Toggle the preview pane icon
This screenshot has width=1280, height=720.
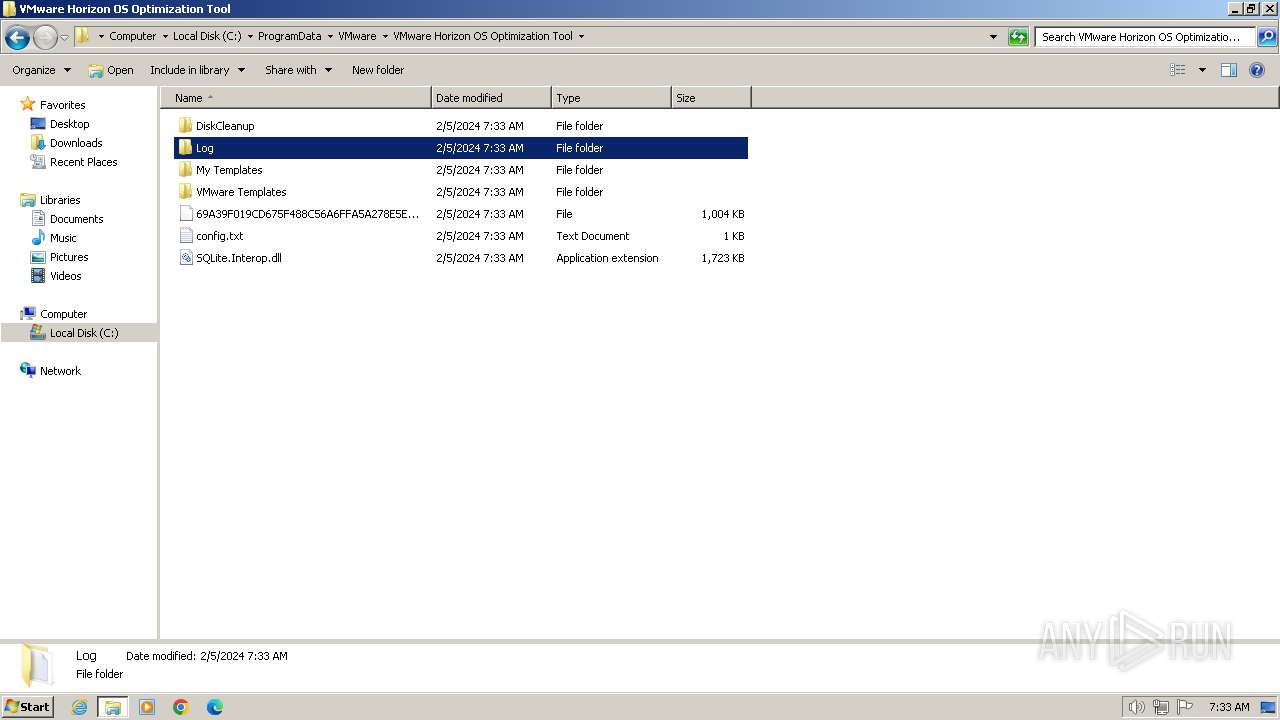pyautogui.click(x=1229, y=70)
